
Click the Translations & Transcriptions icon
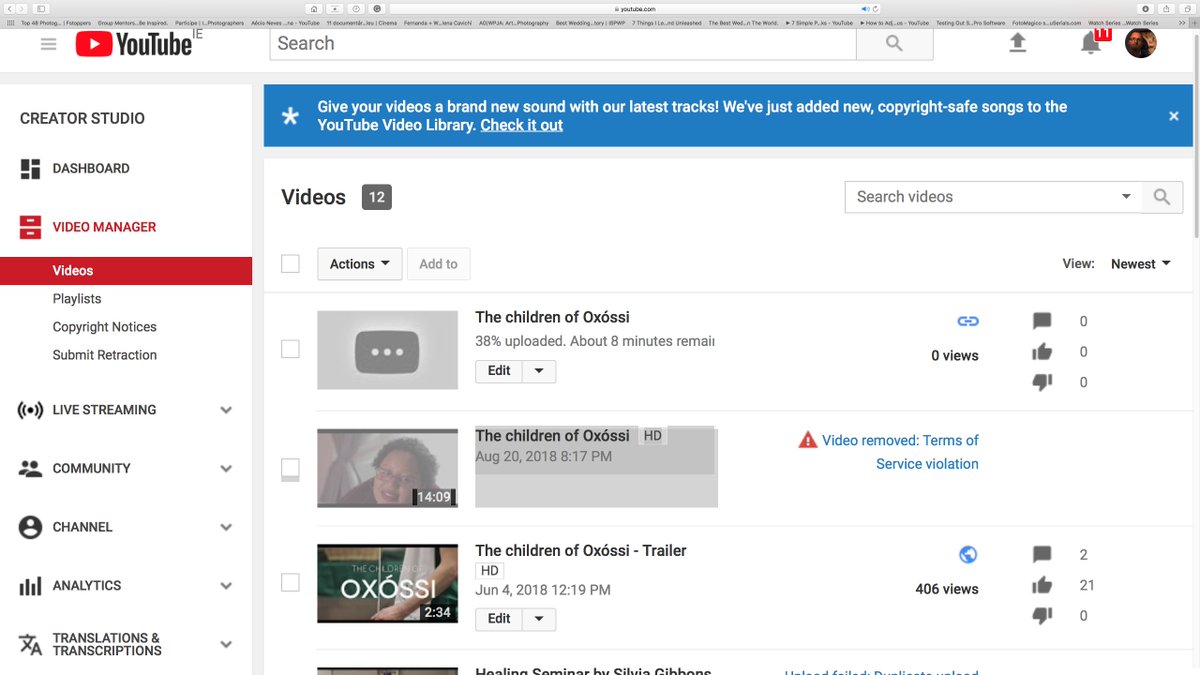tap(30, 644)
